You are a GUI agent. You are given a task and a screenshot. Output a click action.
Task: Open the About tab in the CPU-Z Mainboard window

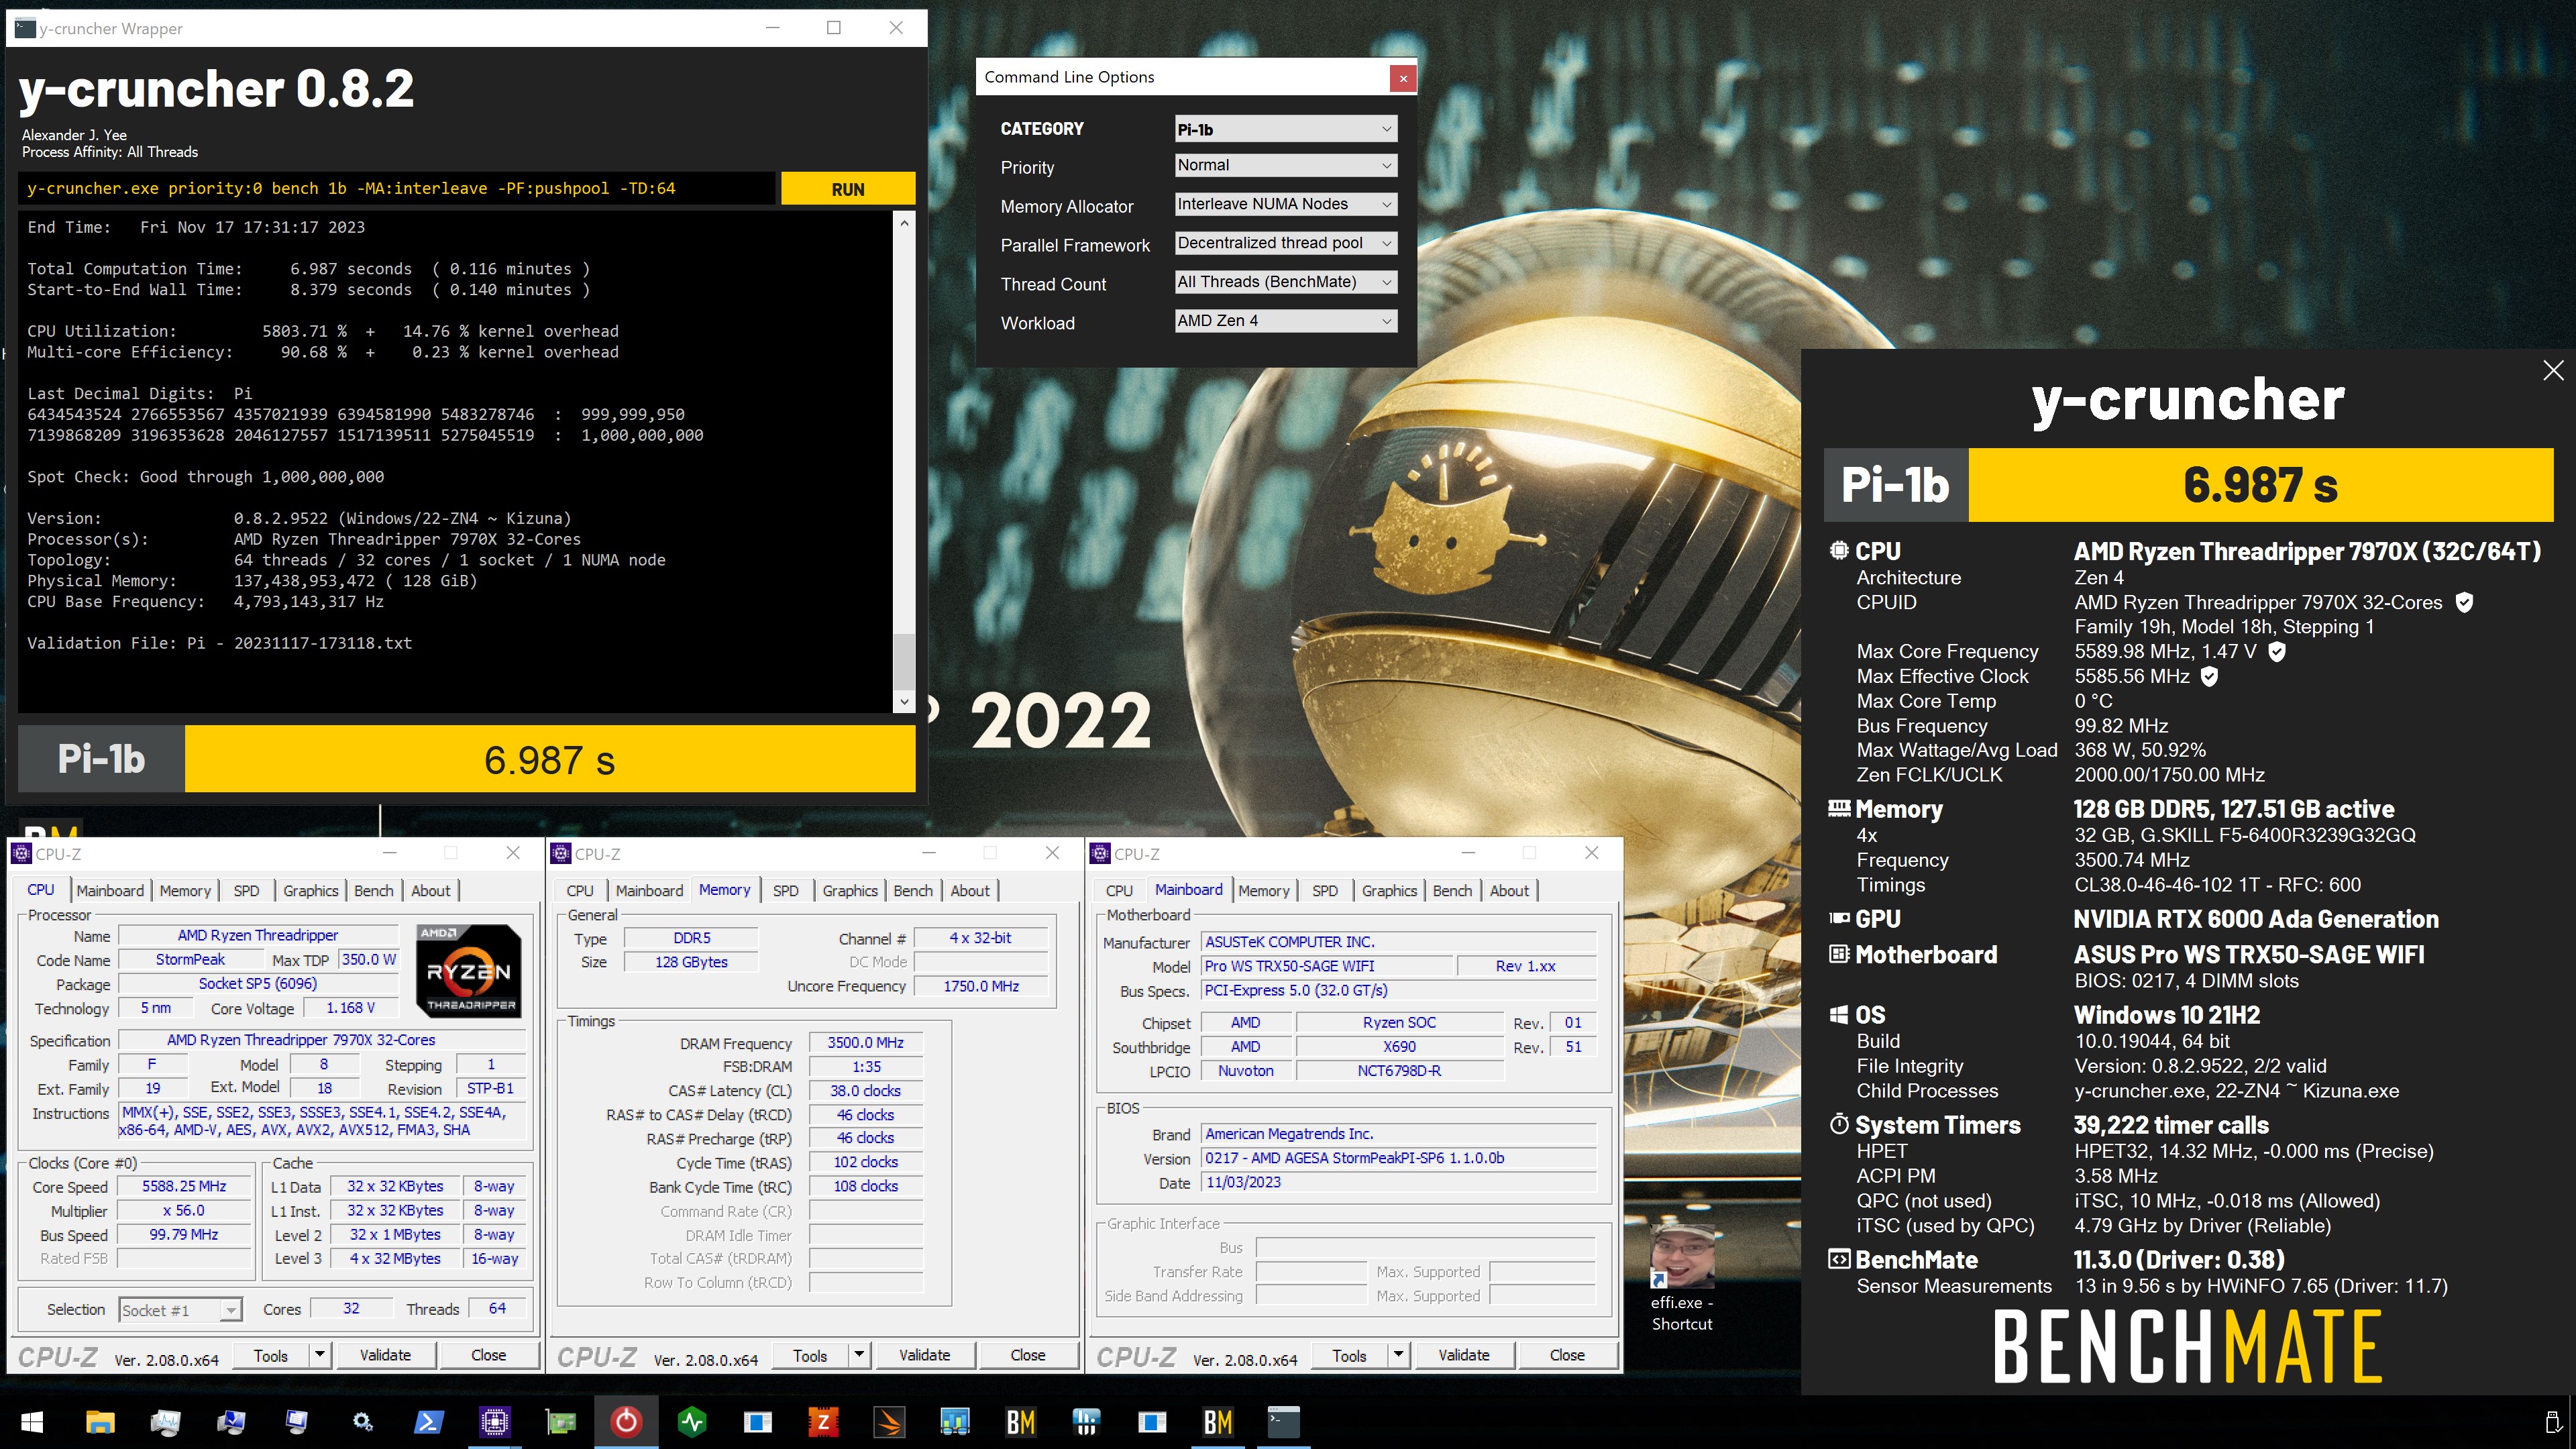[1509, 890]
